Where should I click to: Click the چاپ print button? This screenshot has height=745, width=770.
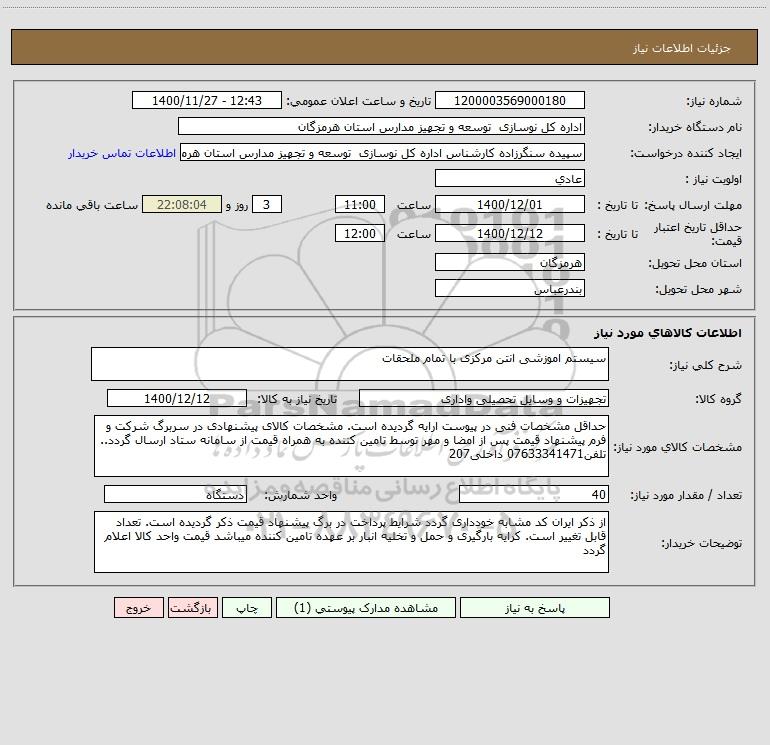[247, 608]
